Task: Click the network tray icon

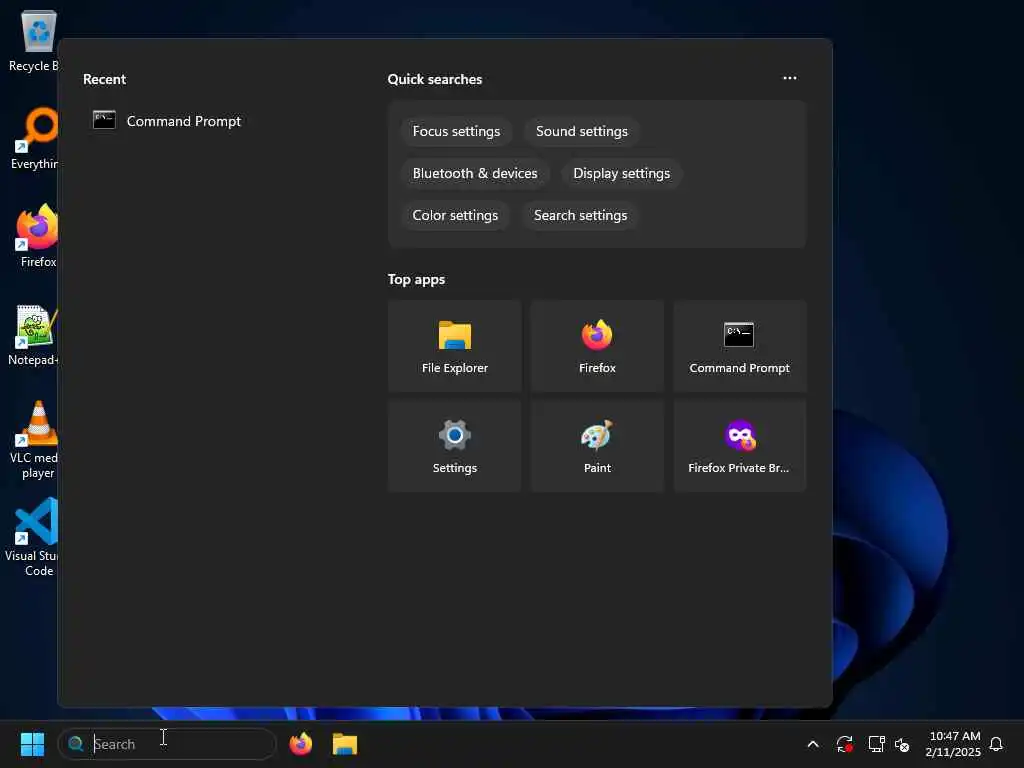Action: click(x=876, y=744)
